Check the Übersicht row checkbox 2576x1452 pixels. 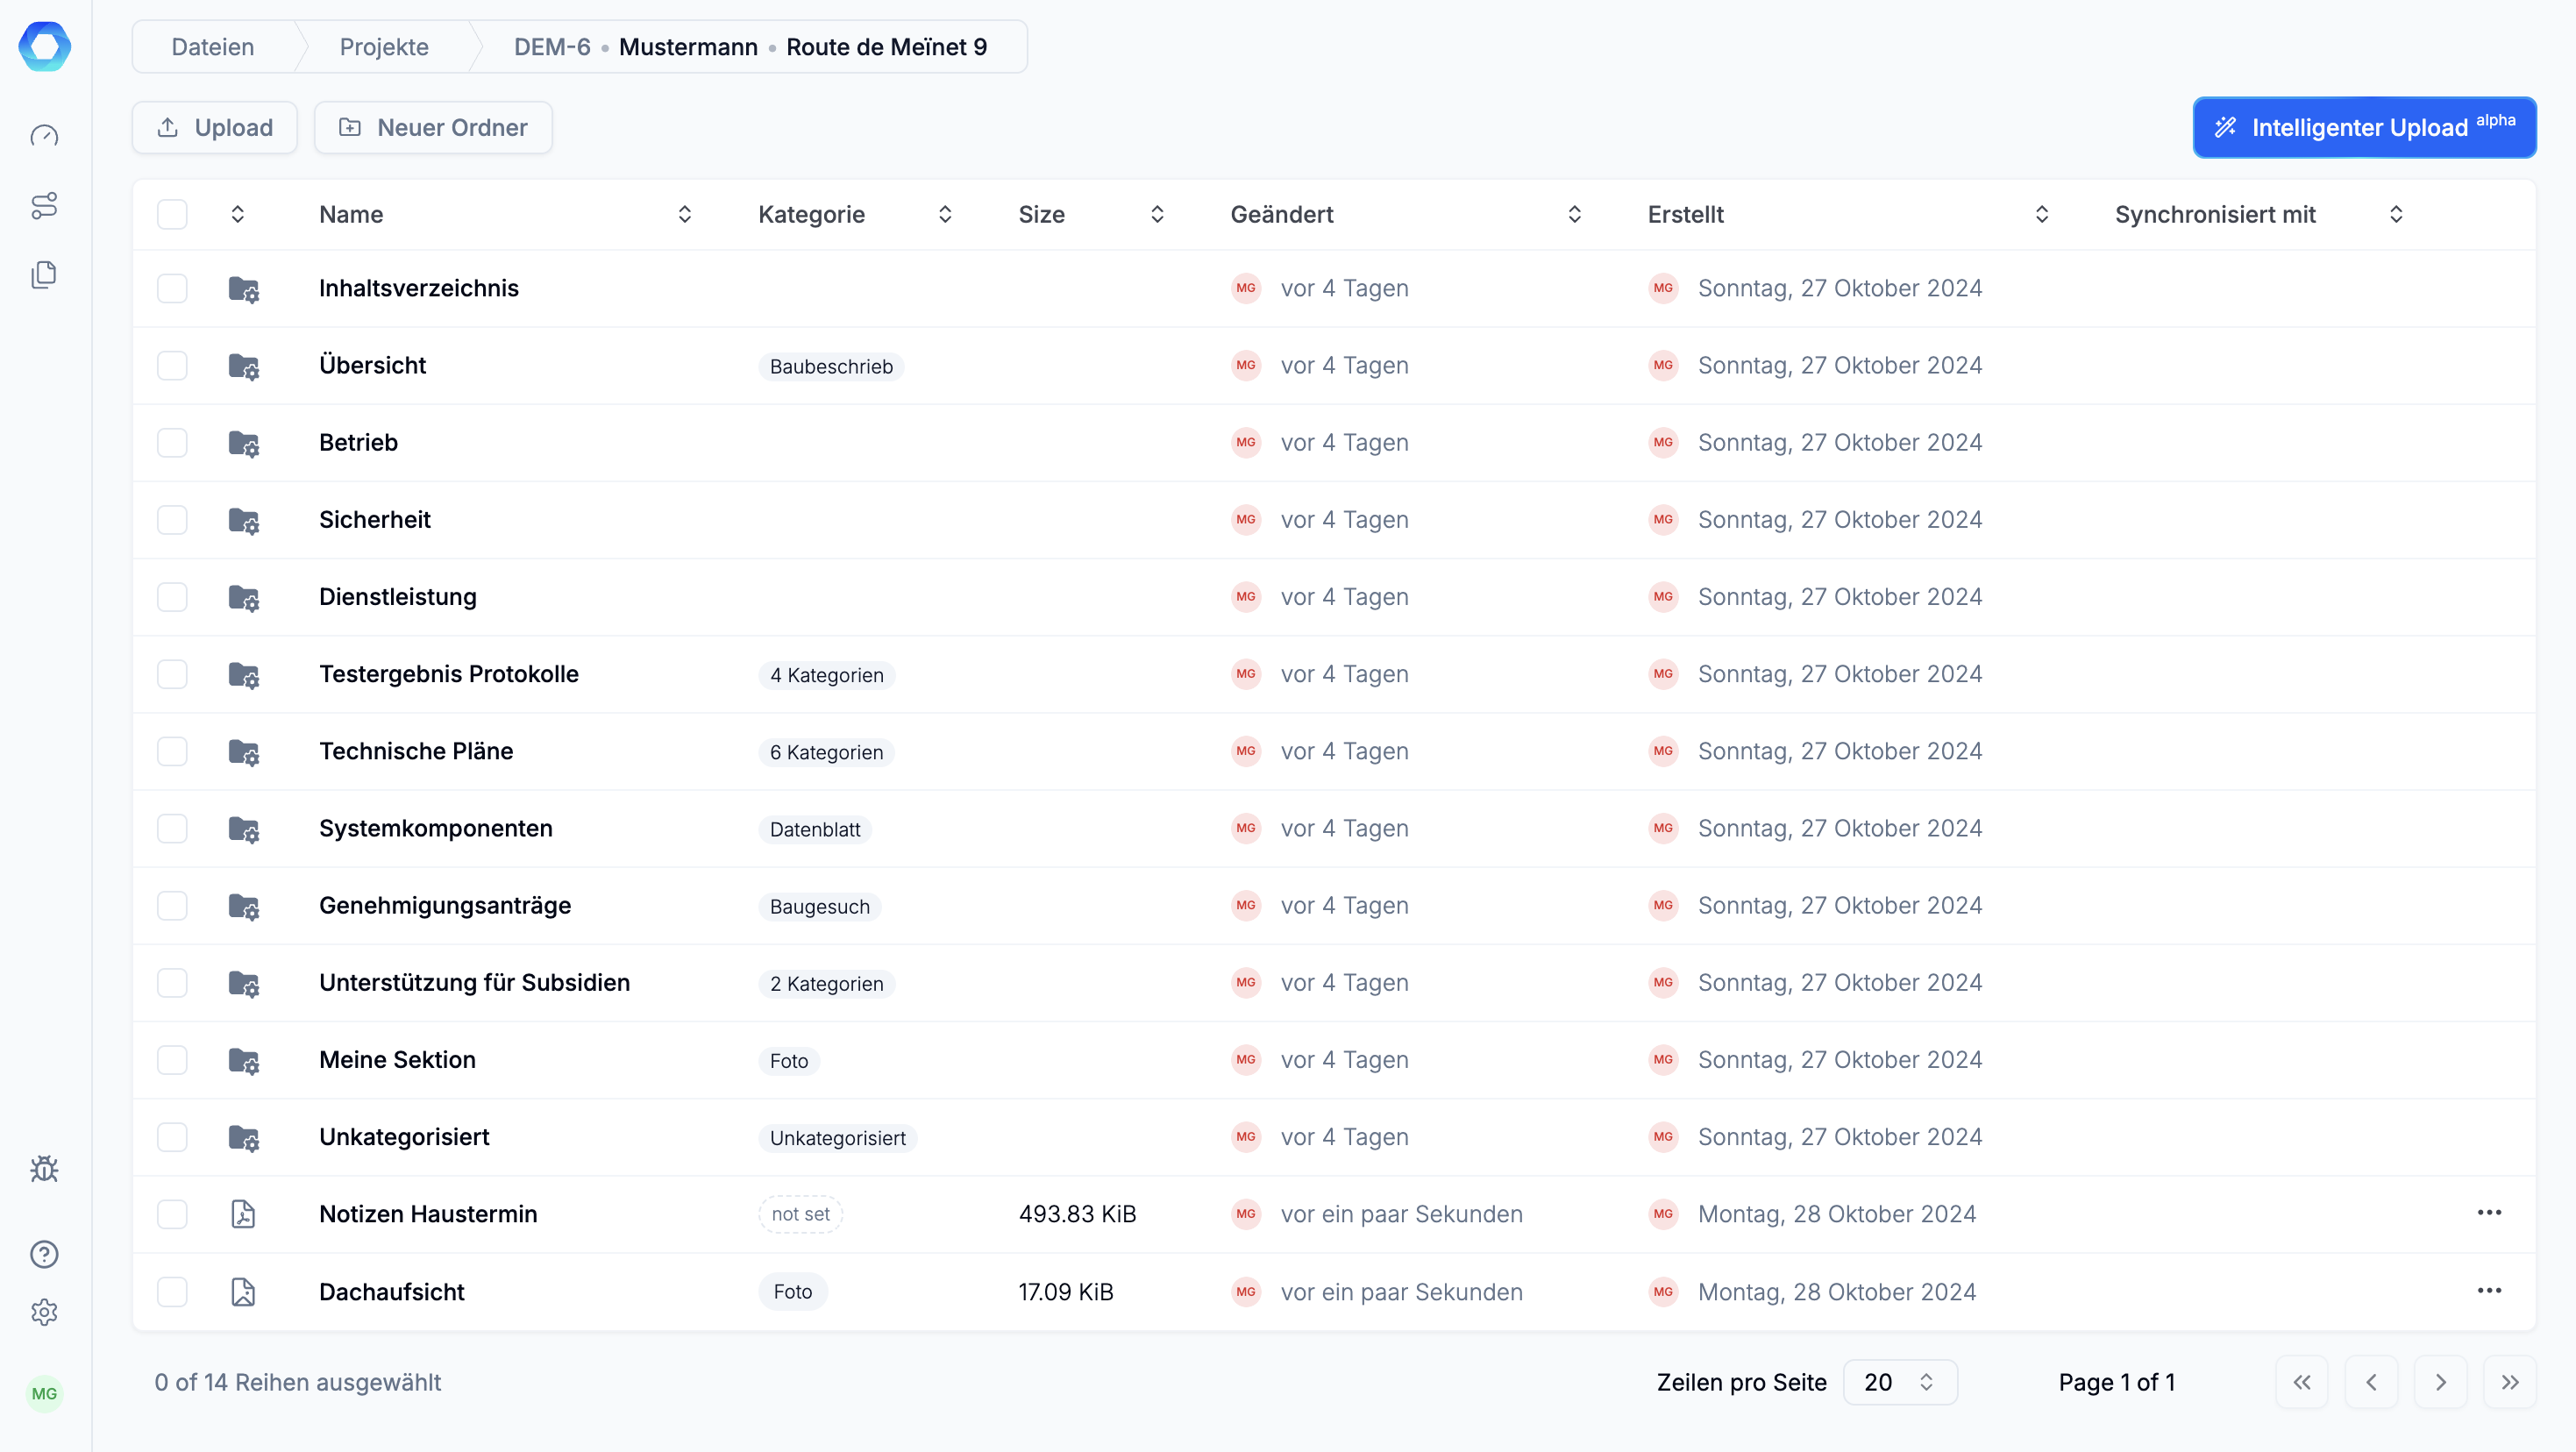point(172,365)
